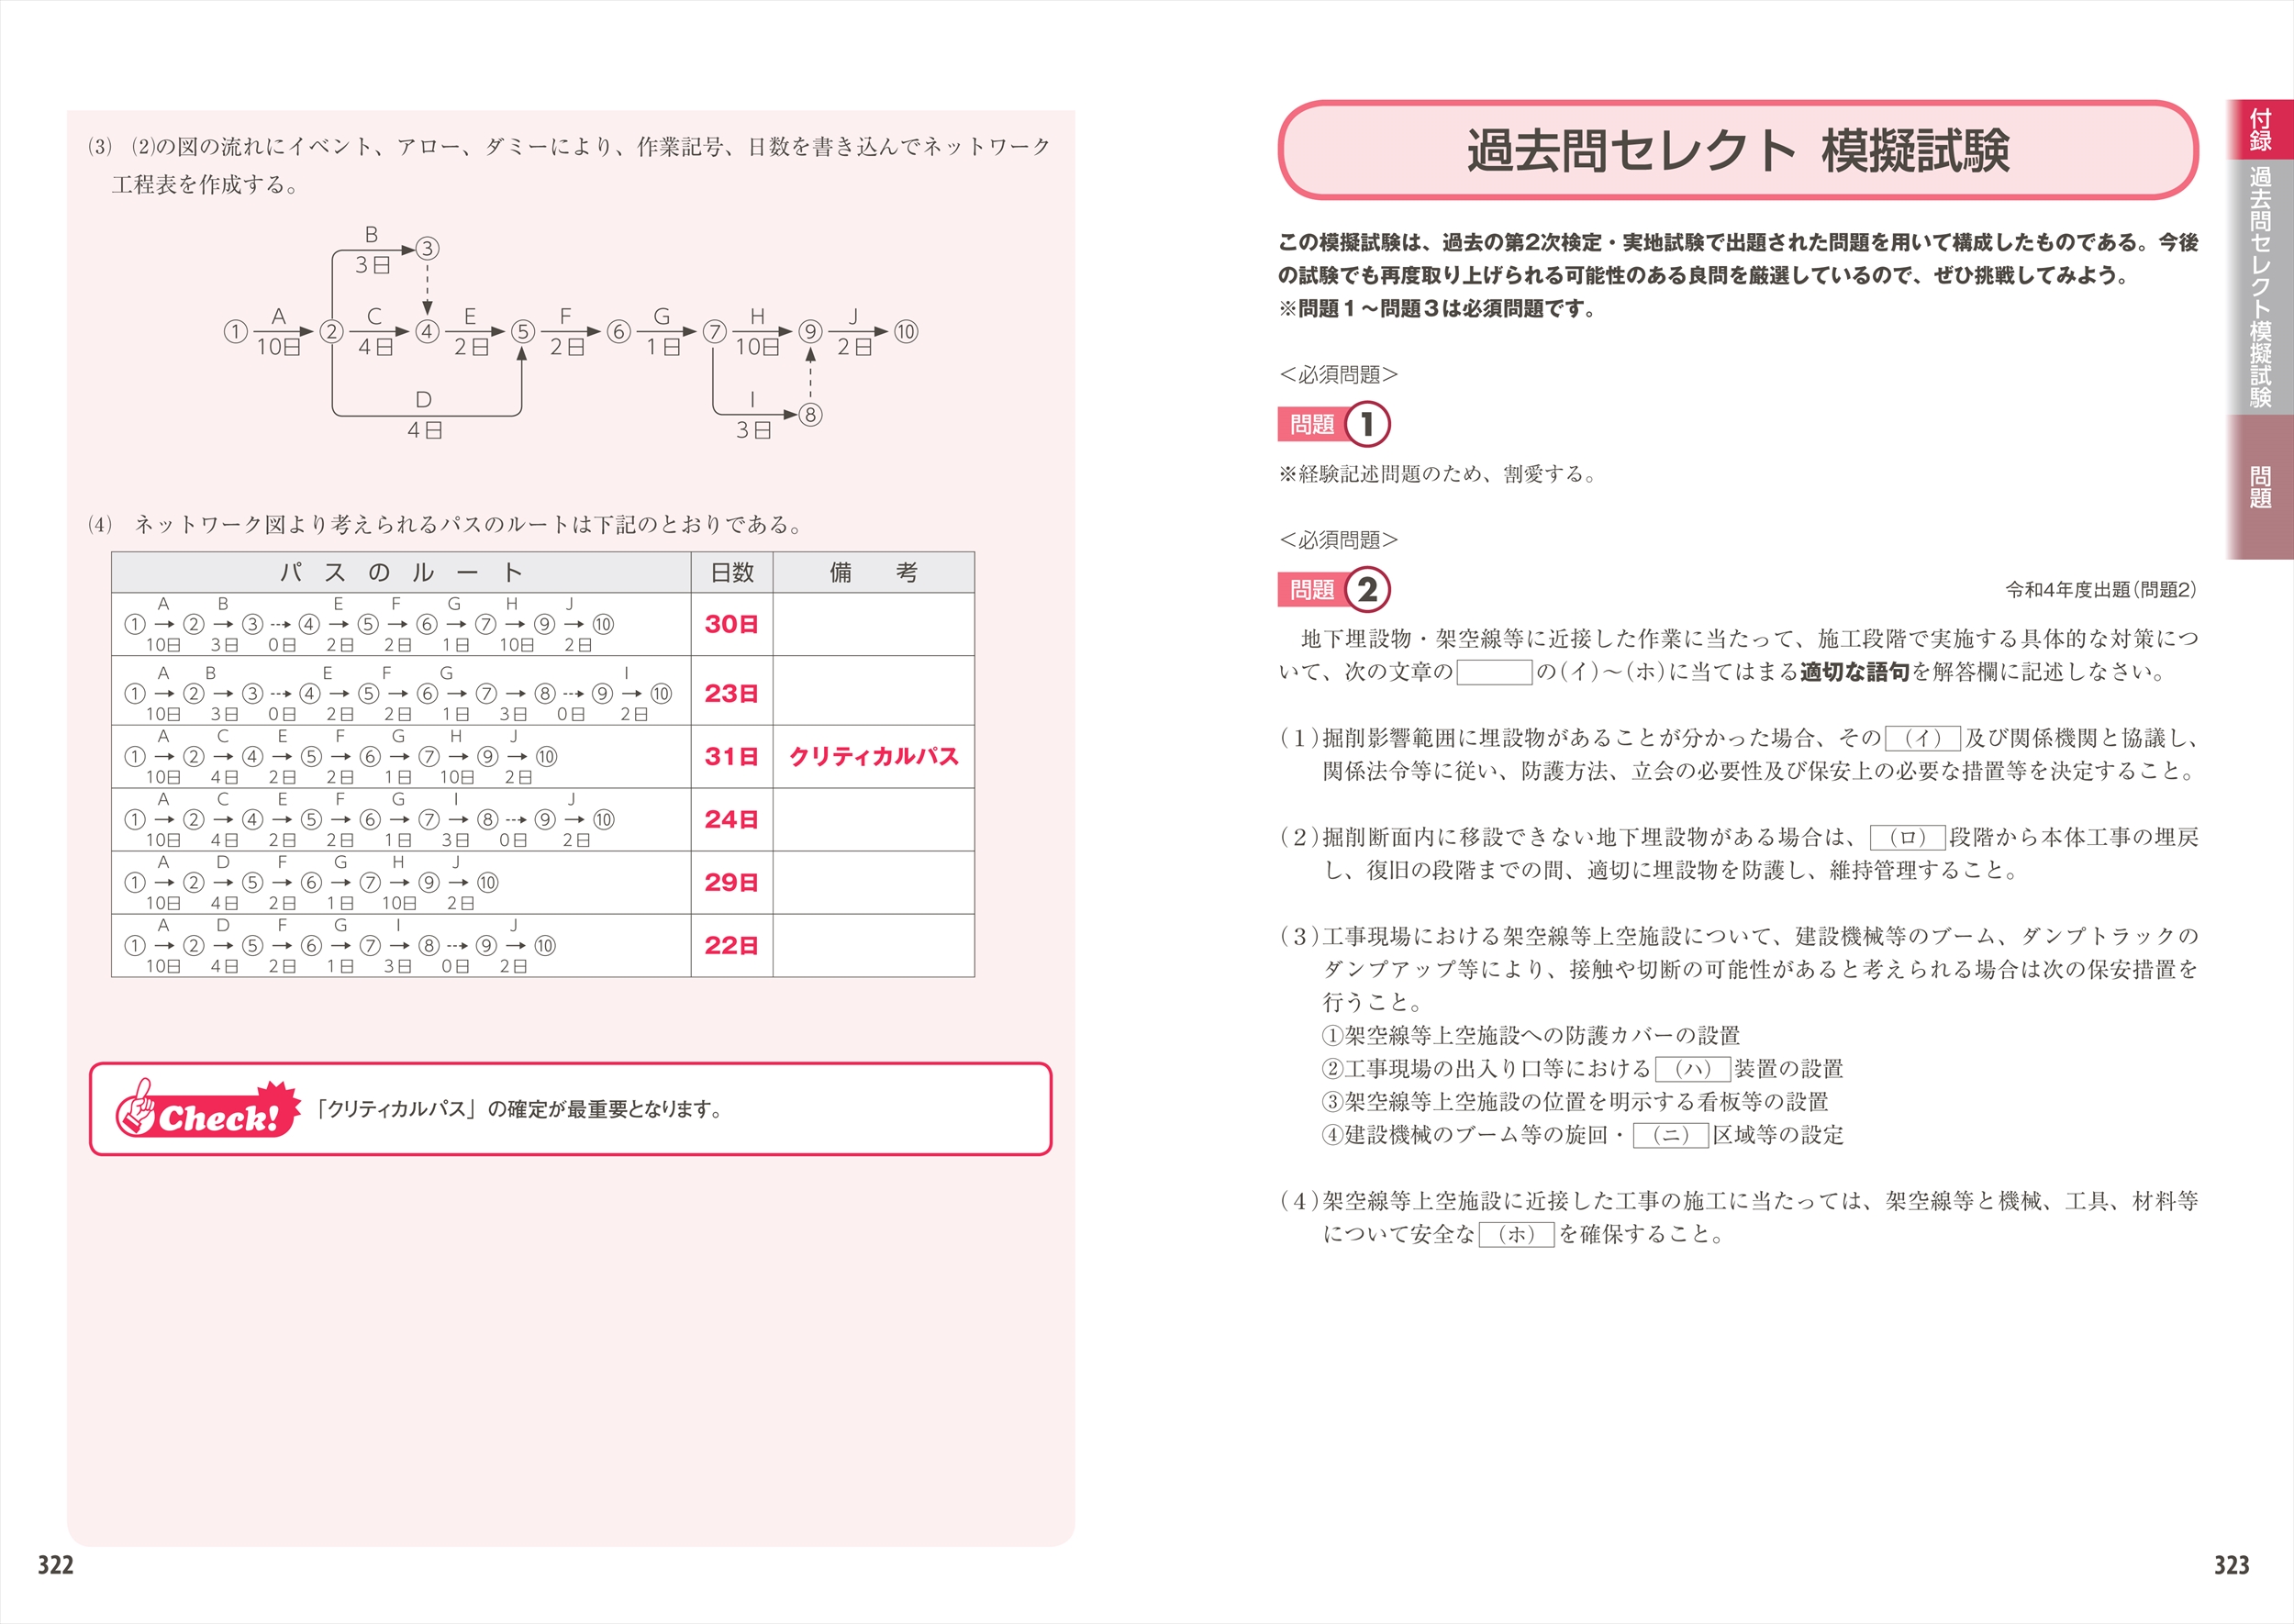The image size is (2294, 1624).
Task: Select 過去問セレクト模擬試験 vertical tab
Action: (2260, 286)
